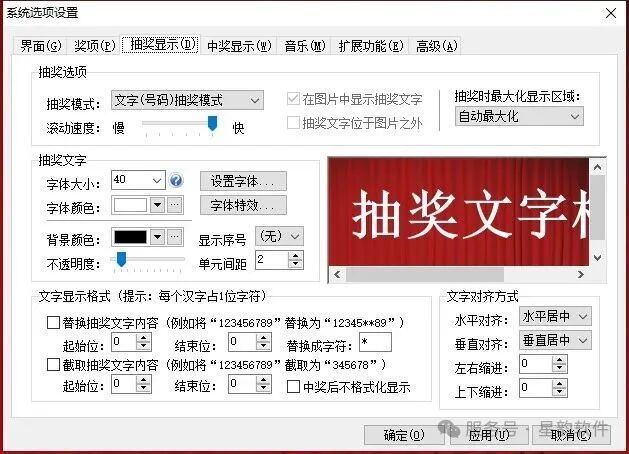Enable 抽奖文字位于图片之外 checkbox
This screenshot has width=629, height=454.
[293, 123]
